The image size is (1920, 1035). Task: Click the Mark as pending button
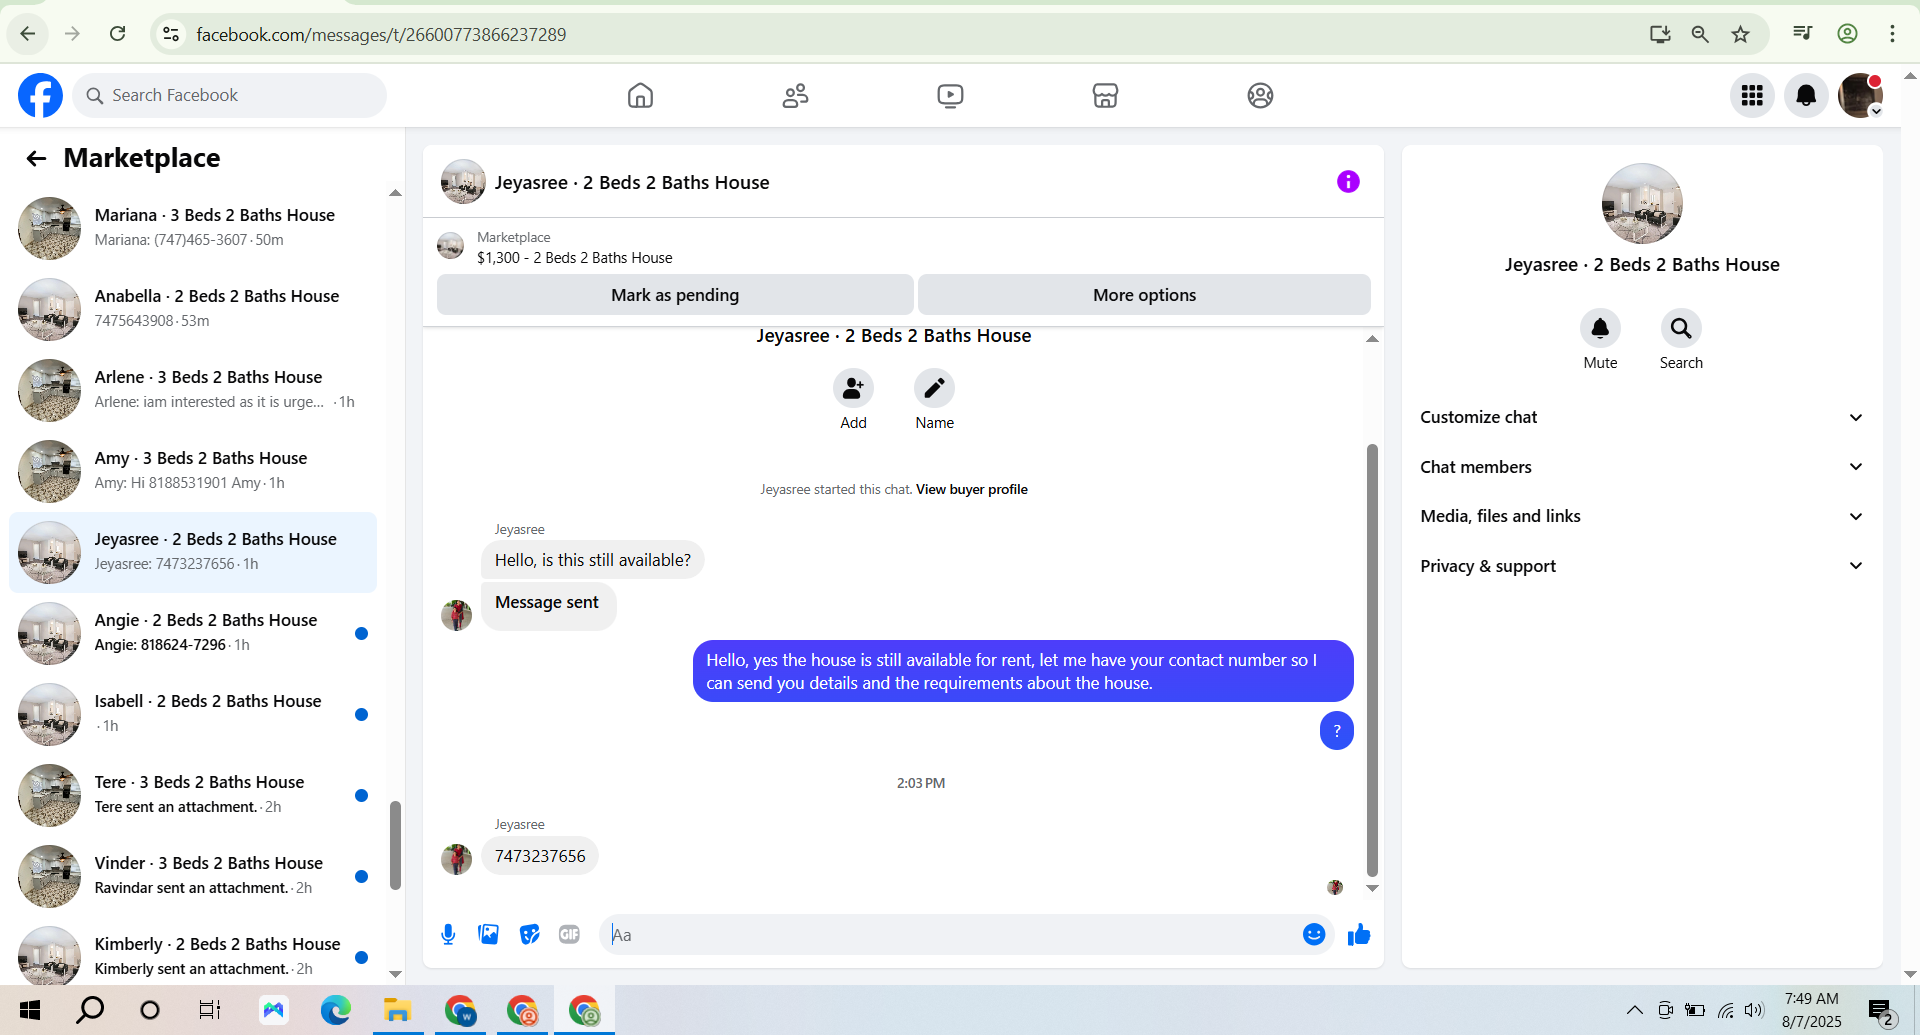675,295
